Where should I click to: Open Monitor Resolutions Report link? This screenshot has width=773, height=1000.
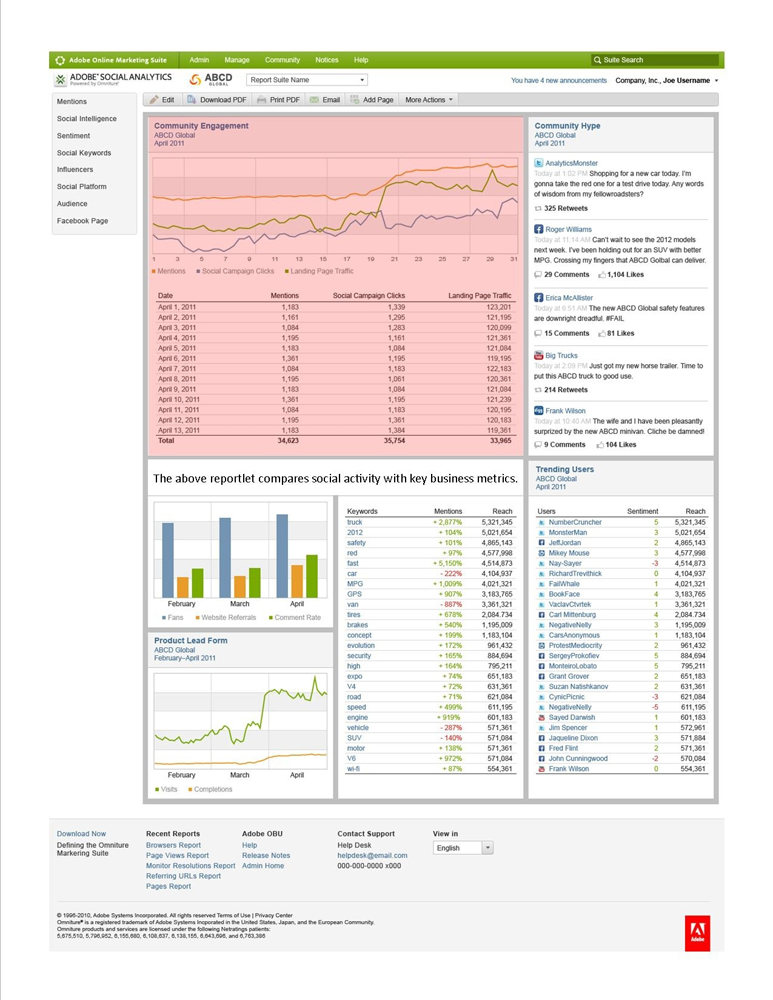[x=191, y=865]
